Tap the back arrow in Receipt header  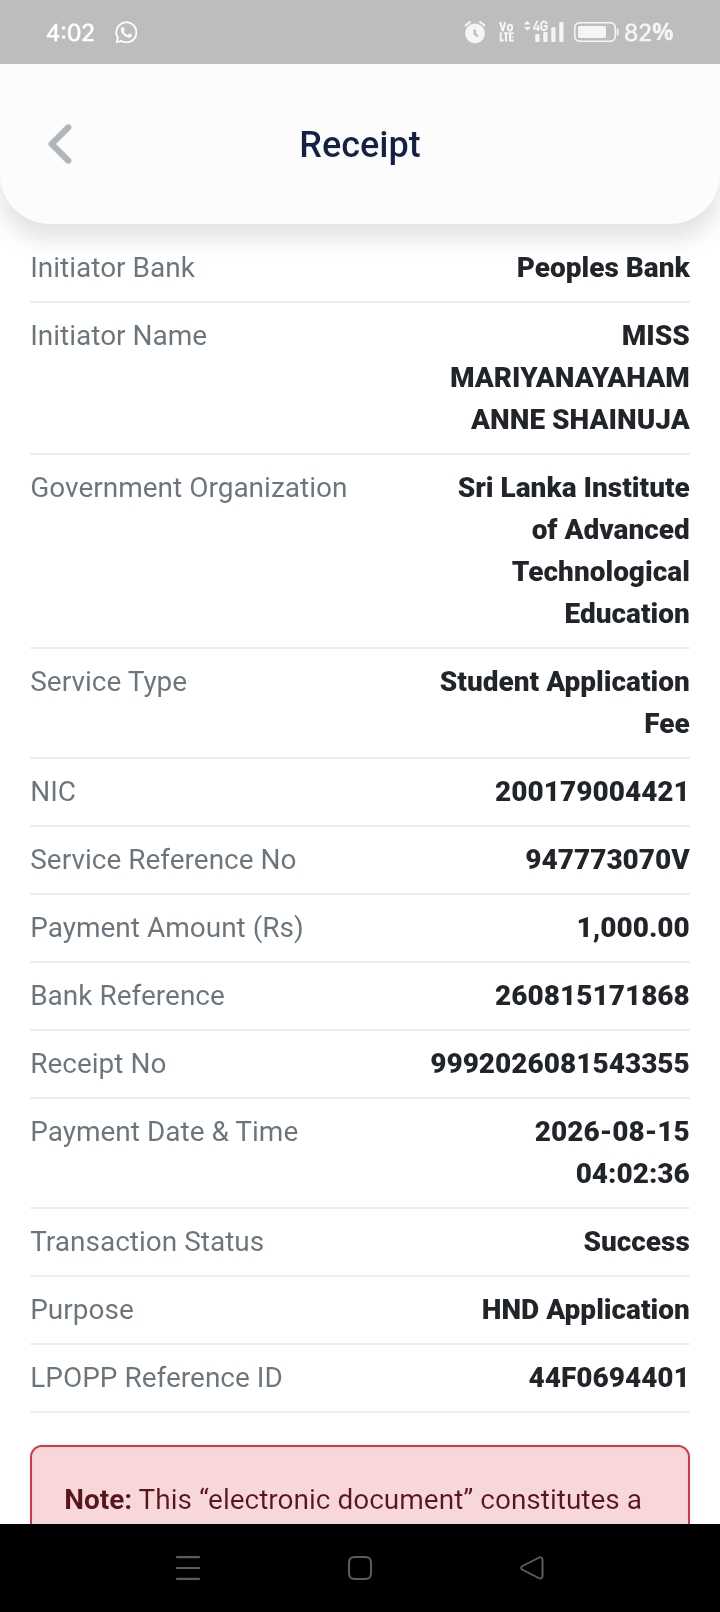click(x=60, y=144)
